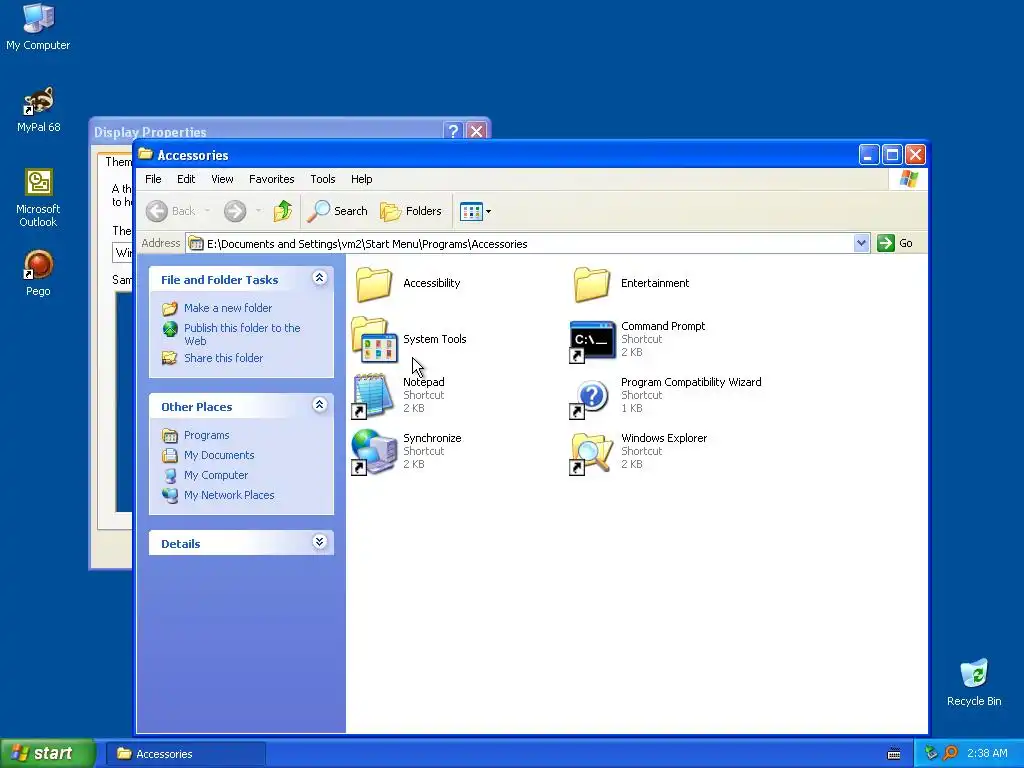The image size is (1024, 768).
Task: Click Share this folder link
Action: click(x=223, y=358)
